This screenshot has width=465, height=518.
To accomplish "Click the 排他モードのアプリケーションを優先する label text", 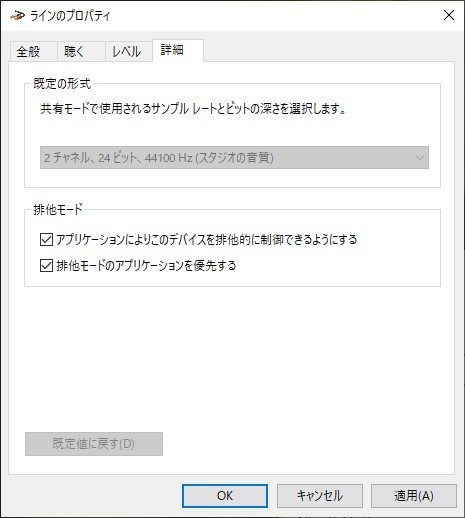I will coord(146,266).
